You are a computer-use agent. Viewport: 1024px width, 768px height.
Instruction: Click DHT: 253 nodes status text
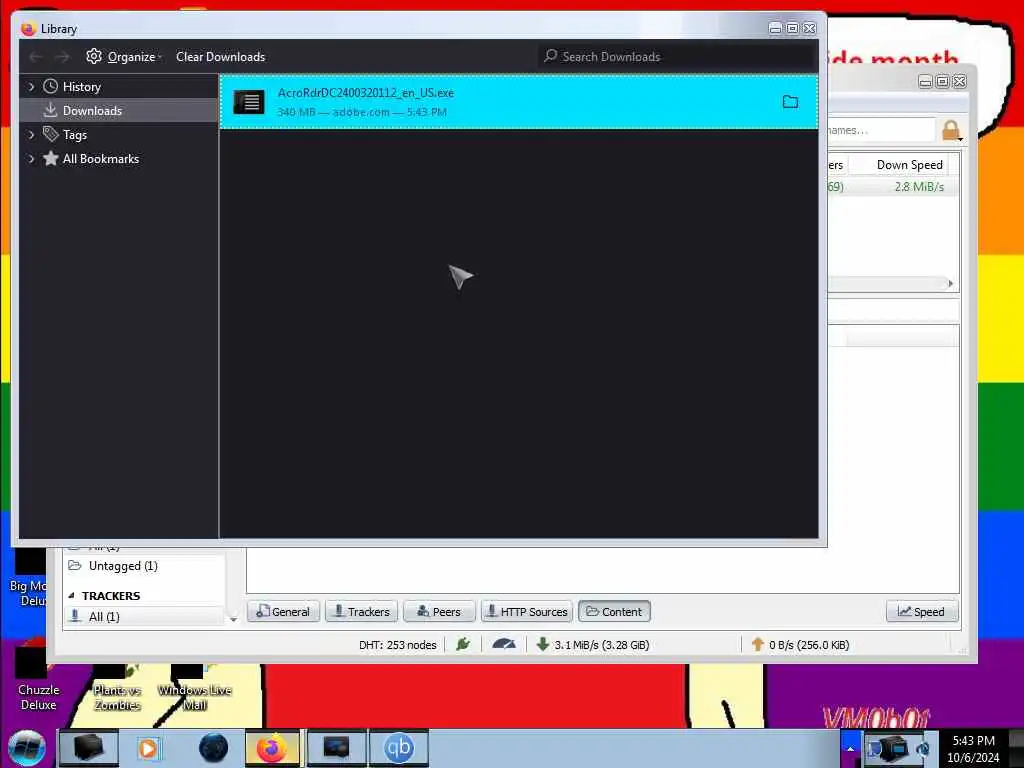(x=397, y=645)
